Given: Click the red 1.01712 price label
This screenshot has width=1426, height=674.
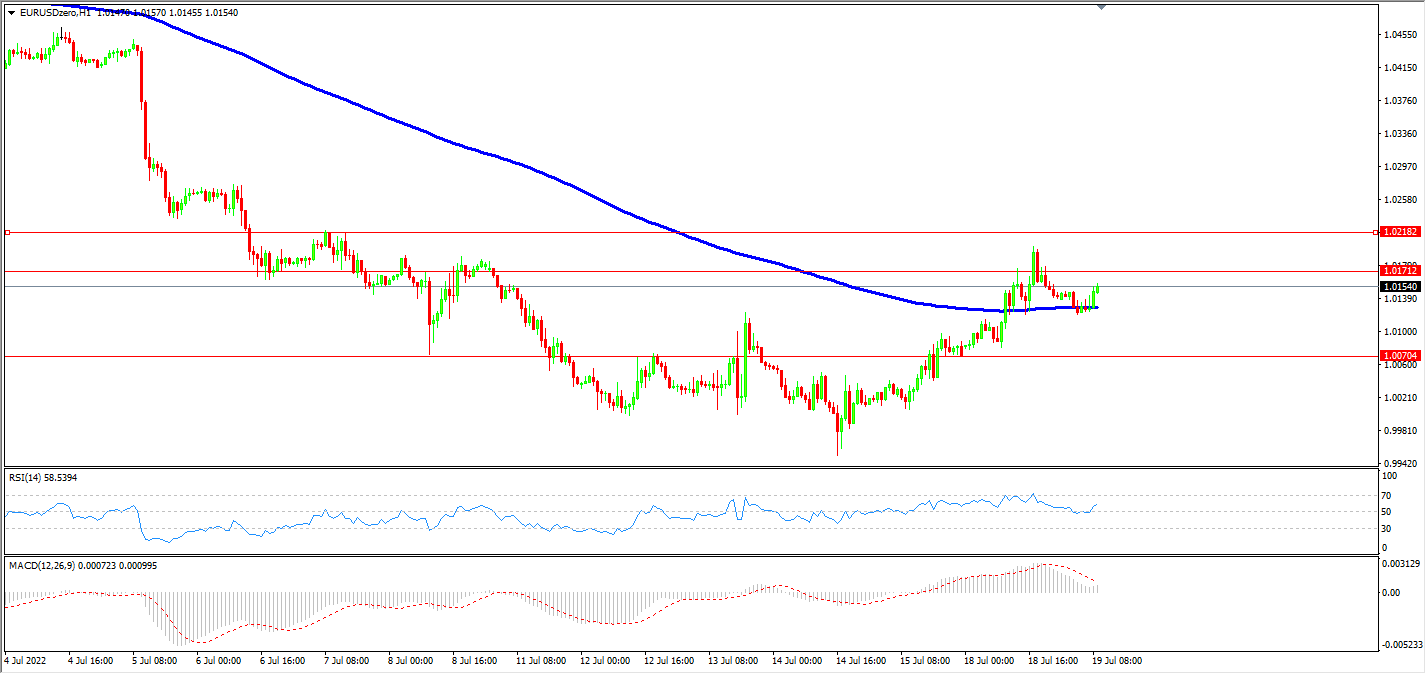Looking at the screenshot, I should pyautogui.click(x=1398, y=271).
